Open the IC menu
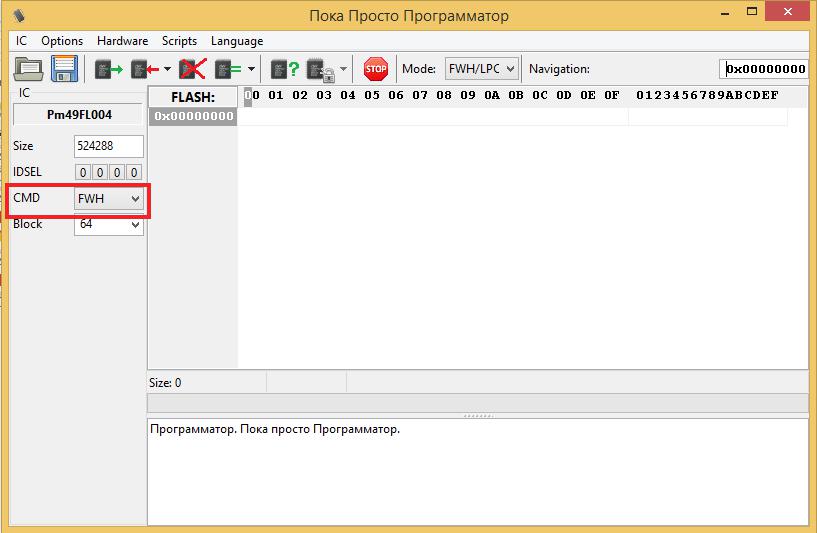This screenshot has width=817, height=533. (x=21, y=41)
